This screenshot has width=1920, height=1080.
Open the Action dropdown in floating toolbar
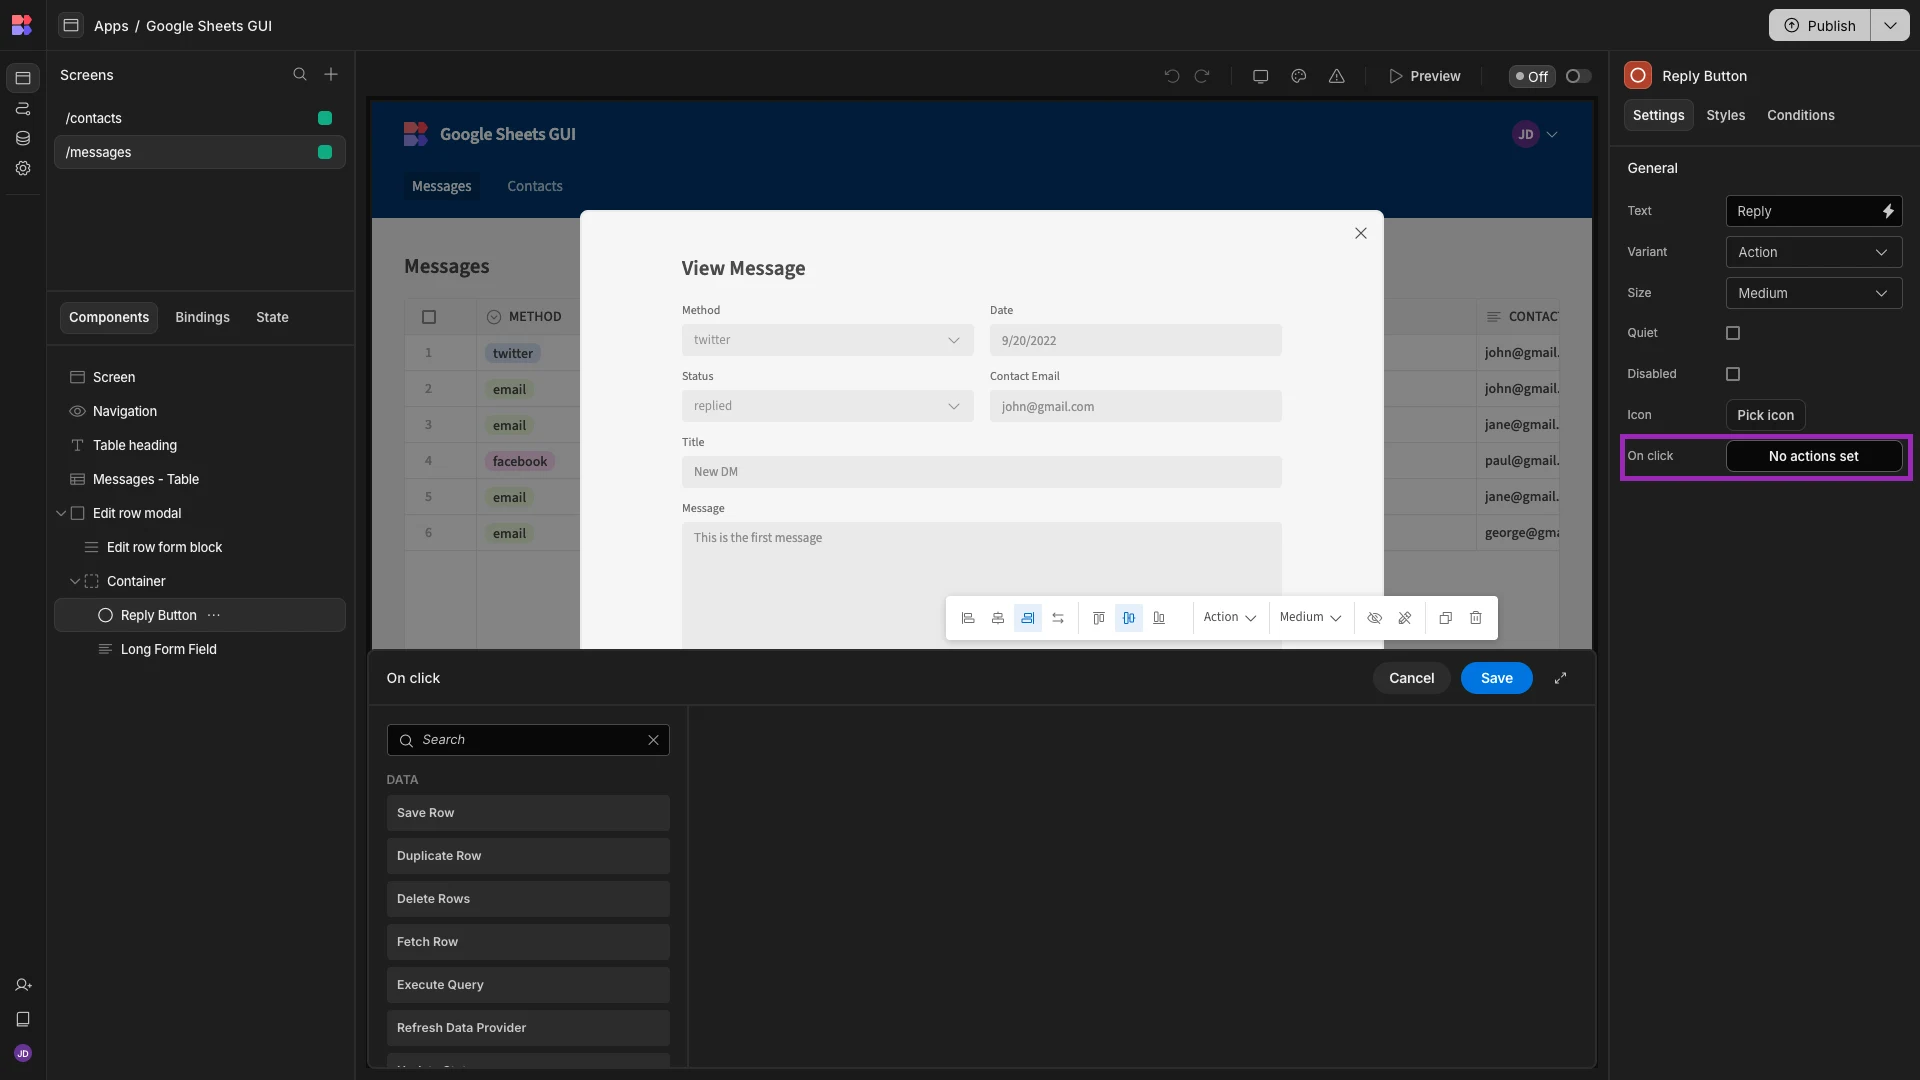point(1230,618)
